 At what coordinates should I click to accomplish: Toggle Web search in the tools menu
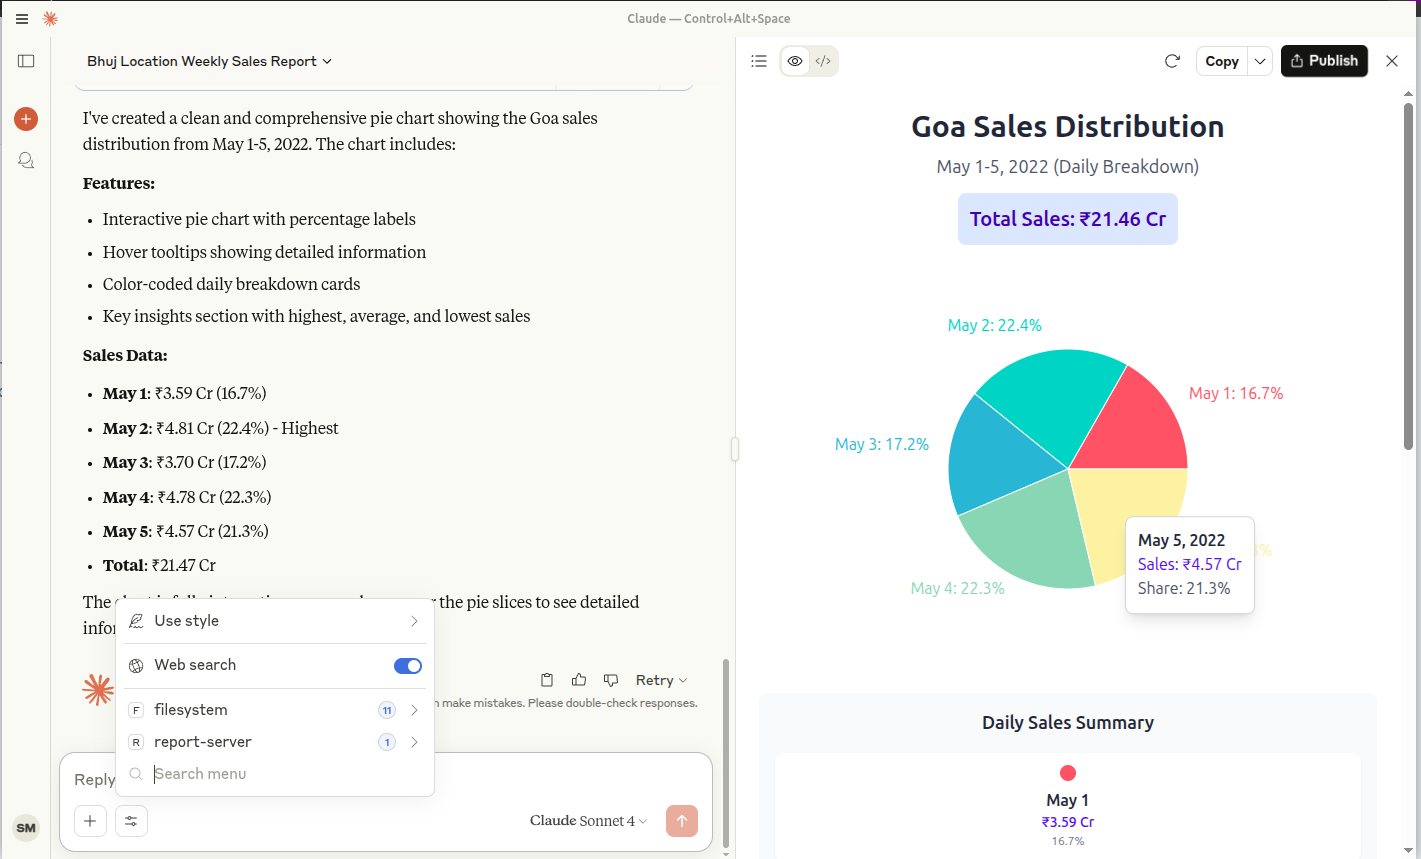tap(407, 665)
